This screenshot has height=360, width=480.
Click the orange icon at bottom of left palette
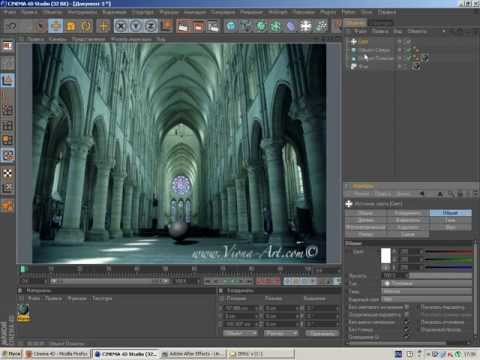coord(8,205)
